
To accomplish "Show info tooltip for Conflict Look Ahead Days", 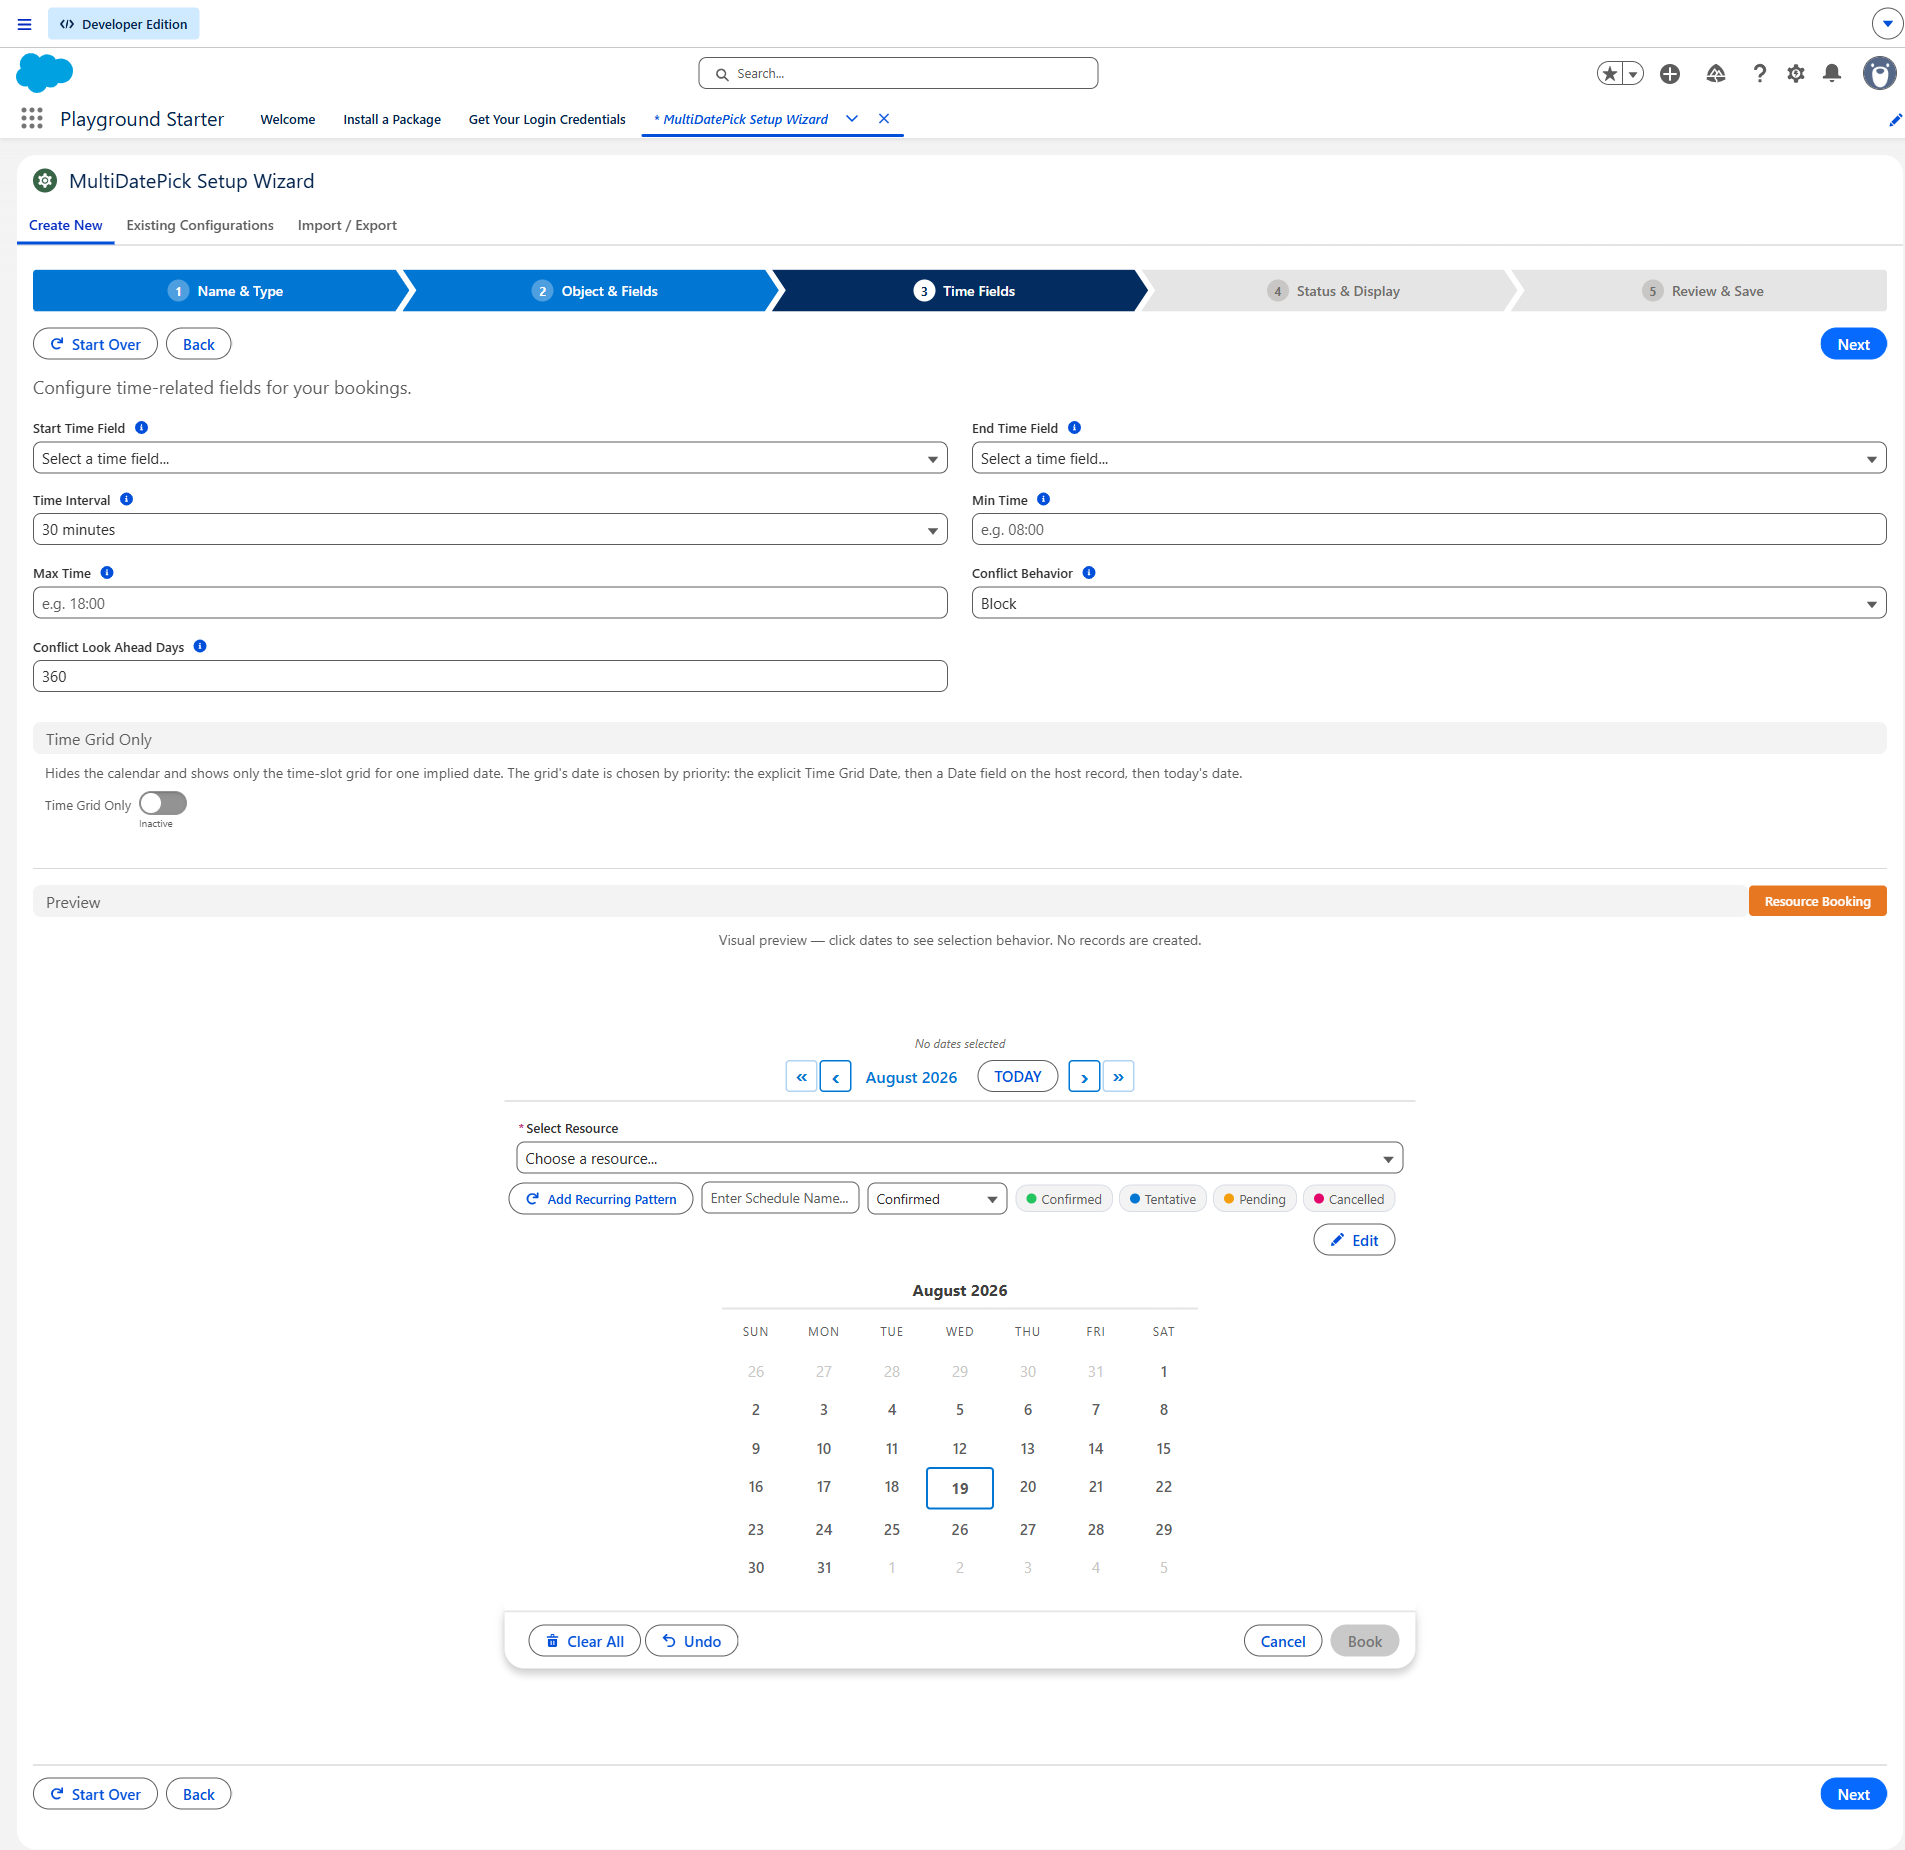I will point(200,647).
